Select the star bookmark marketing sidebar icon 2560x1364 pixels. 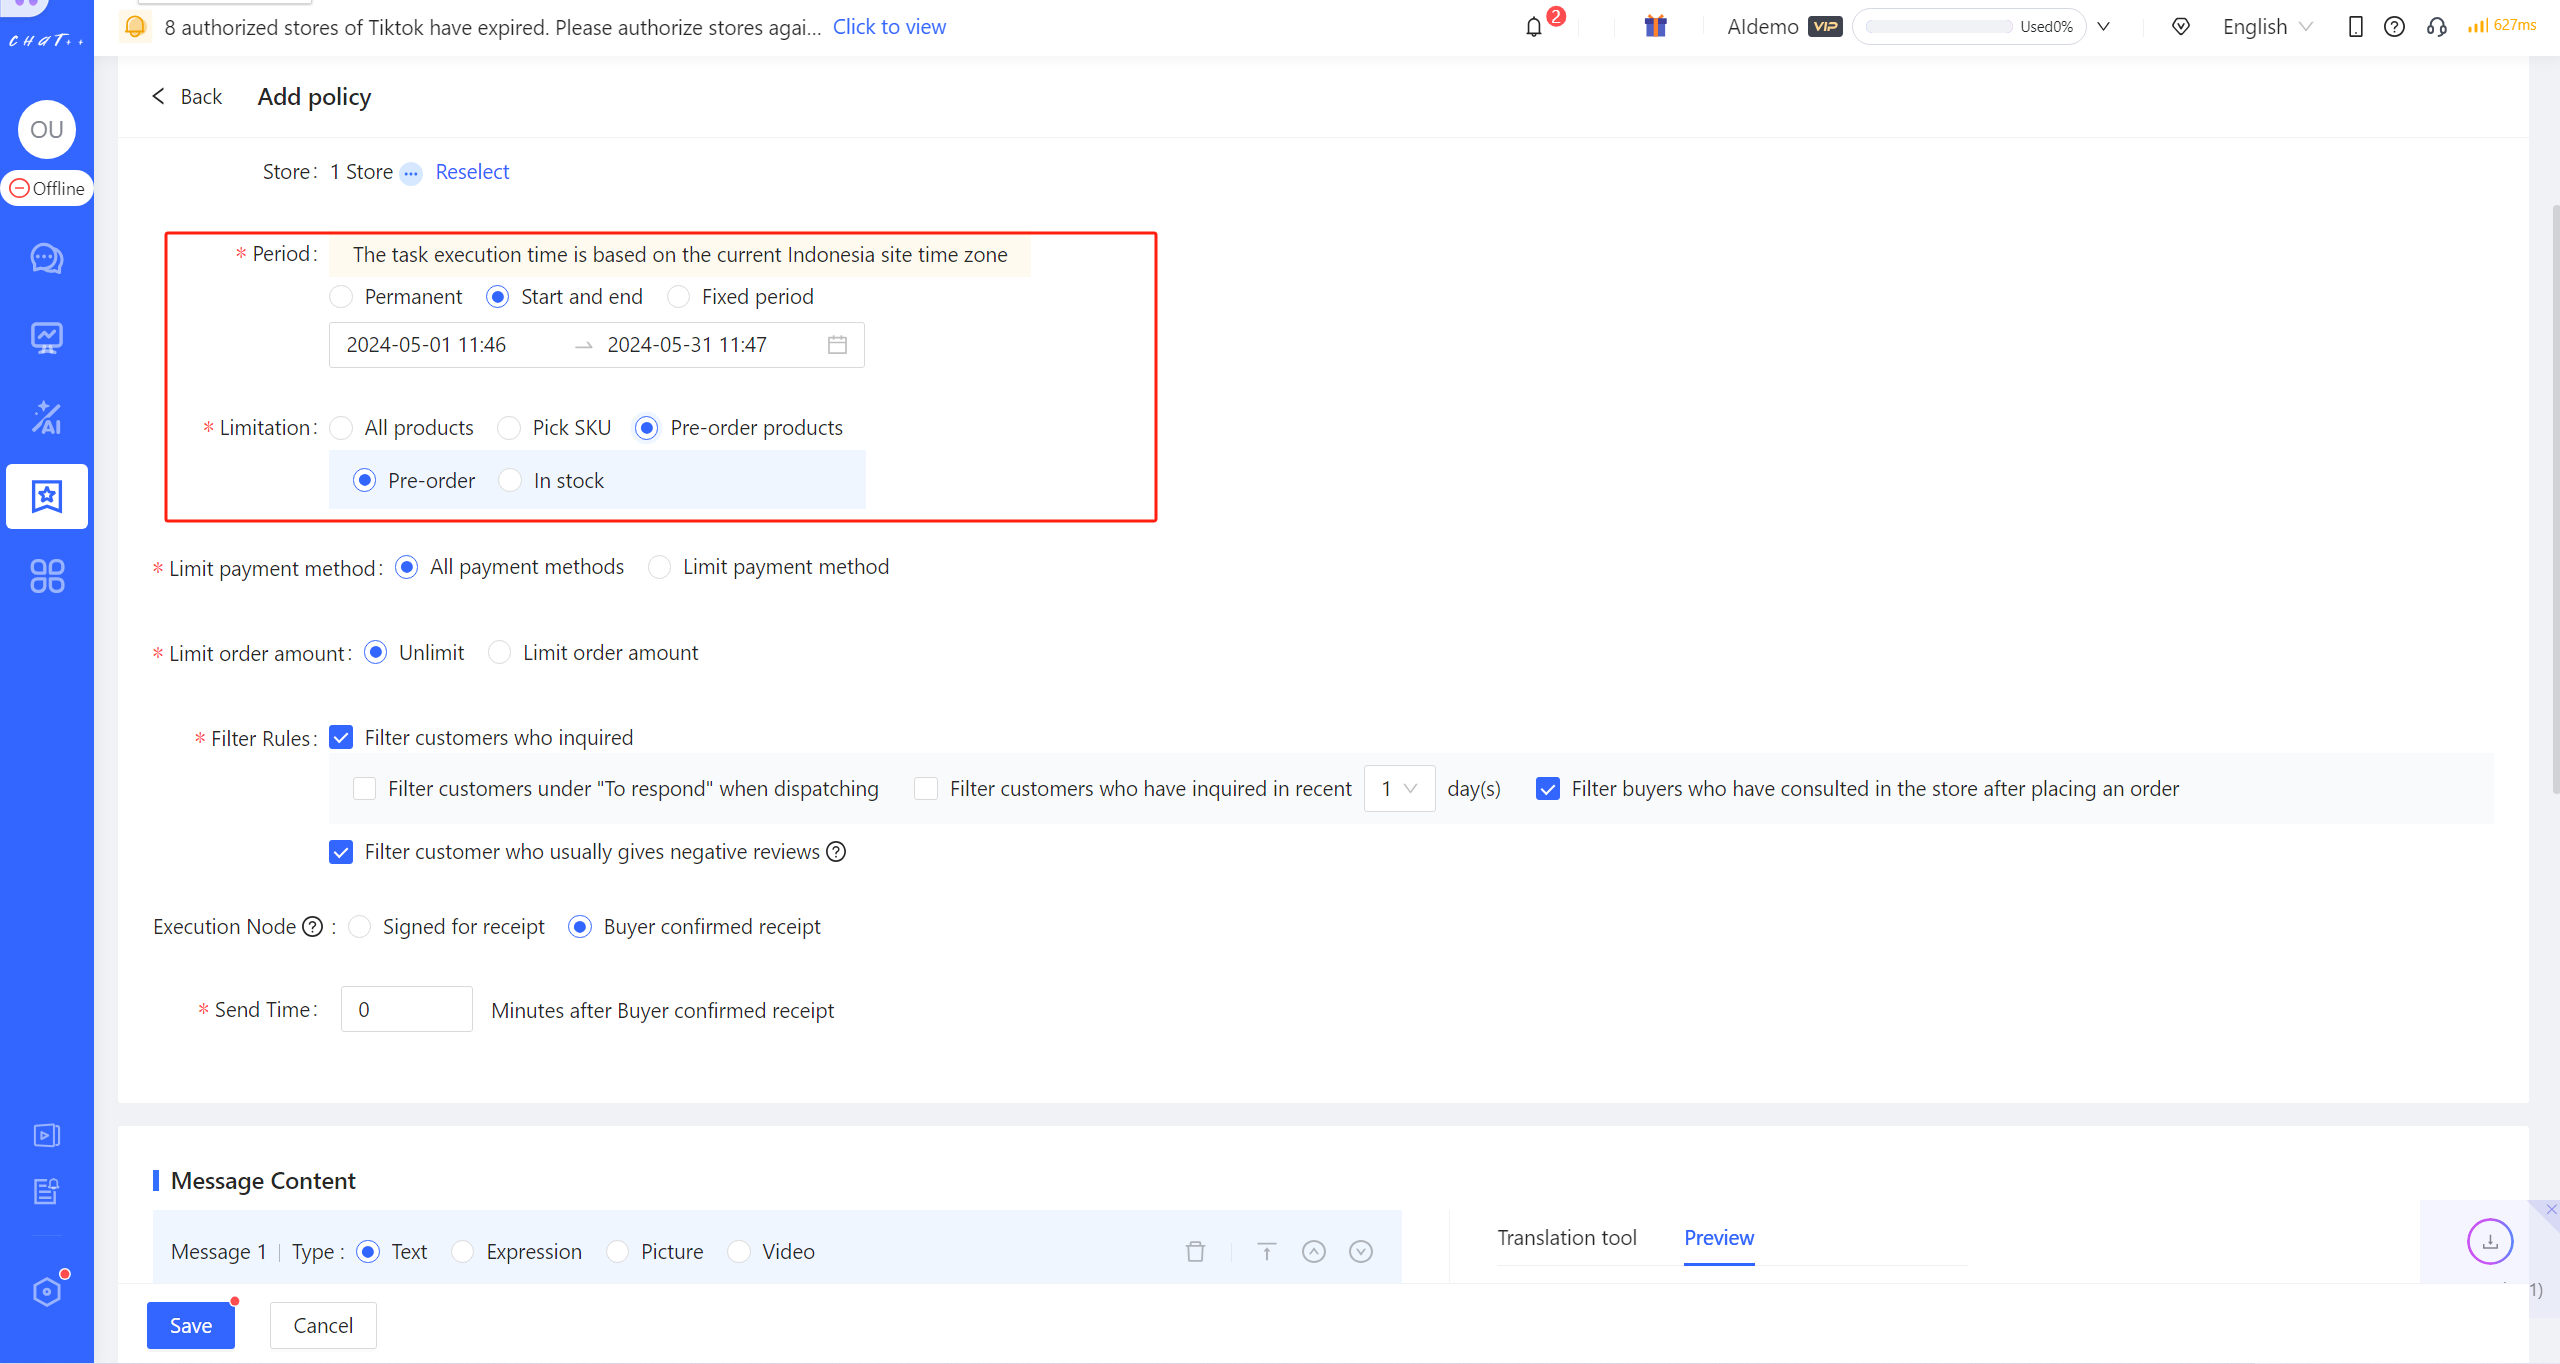pyautogui.click(x=47, y=496)
